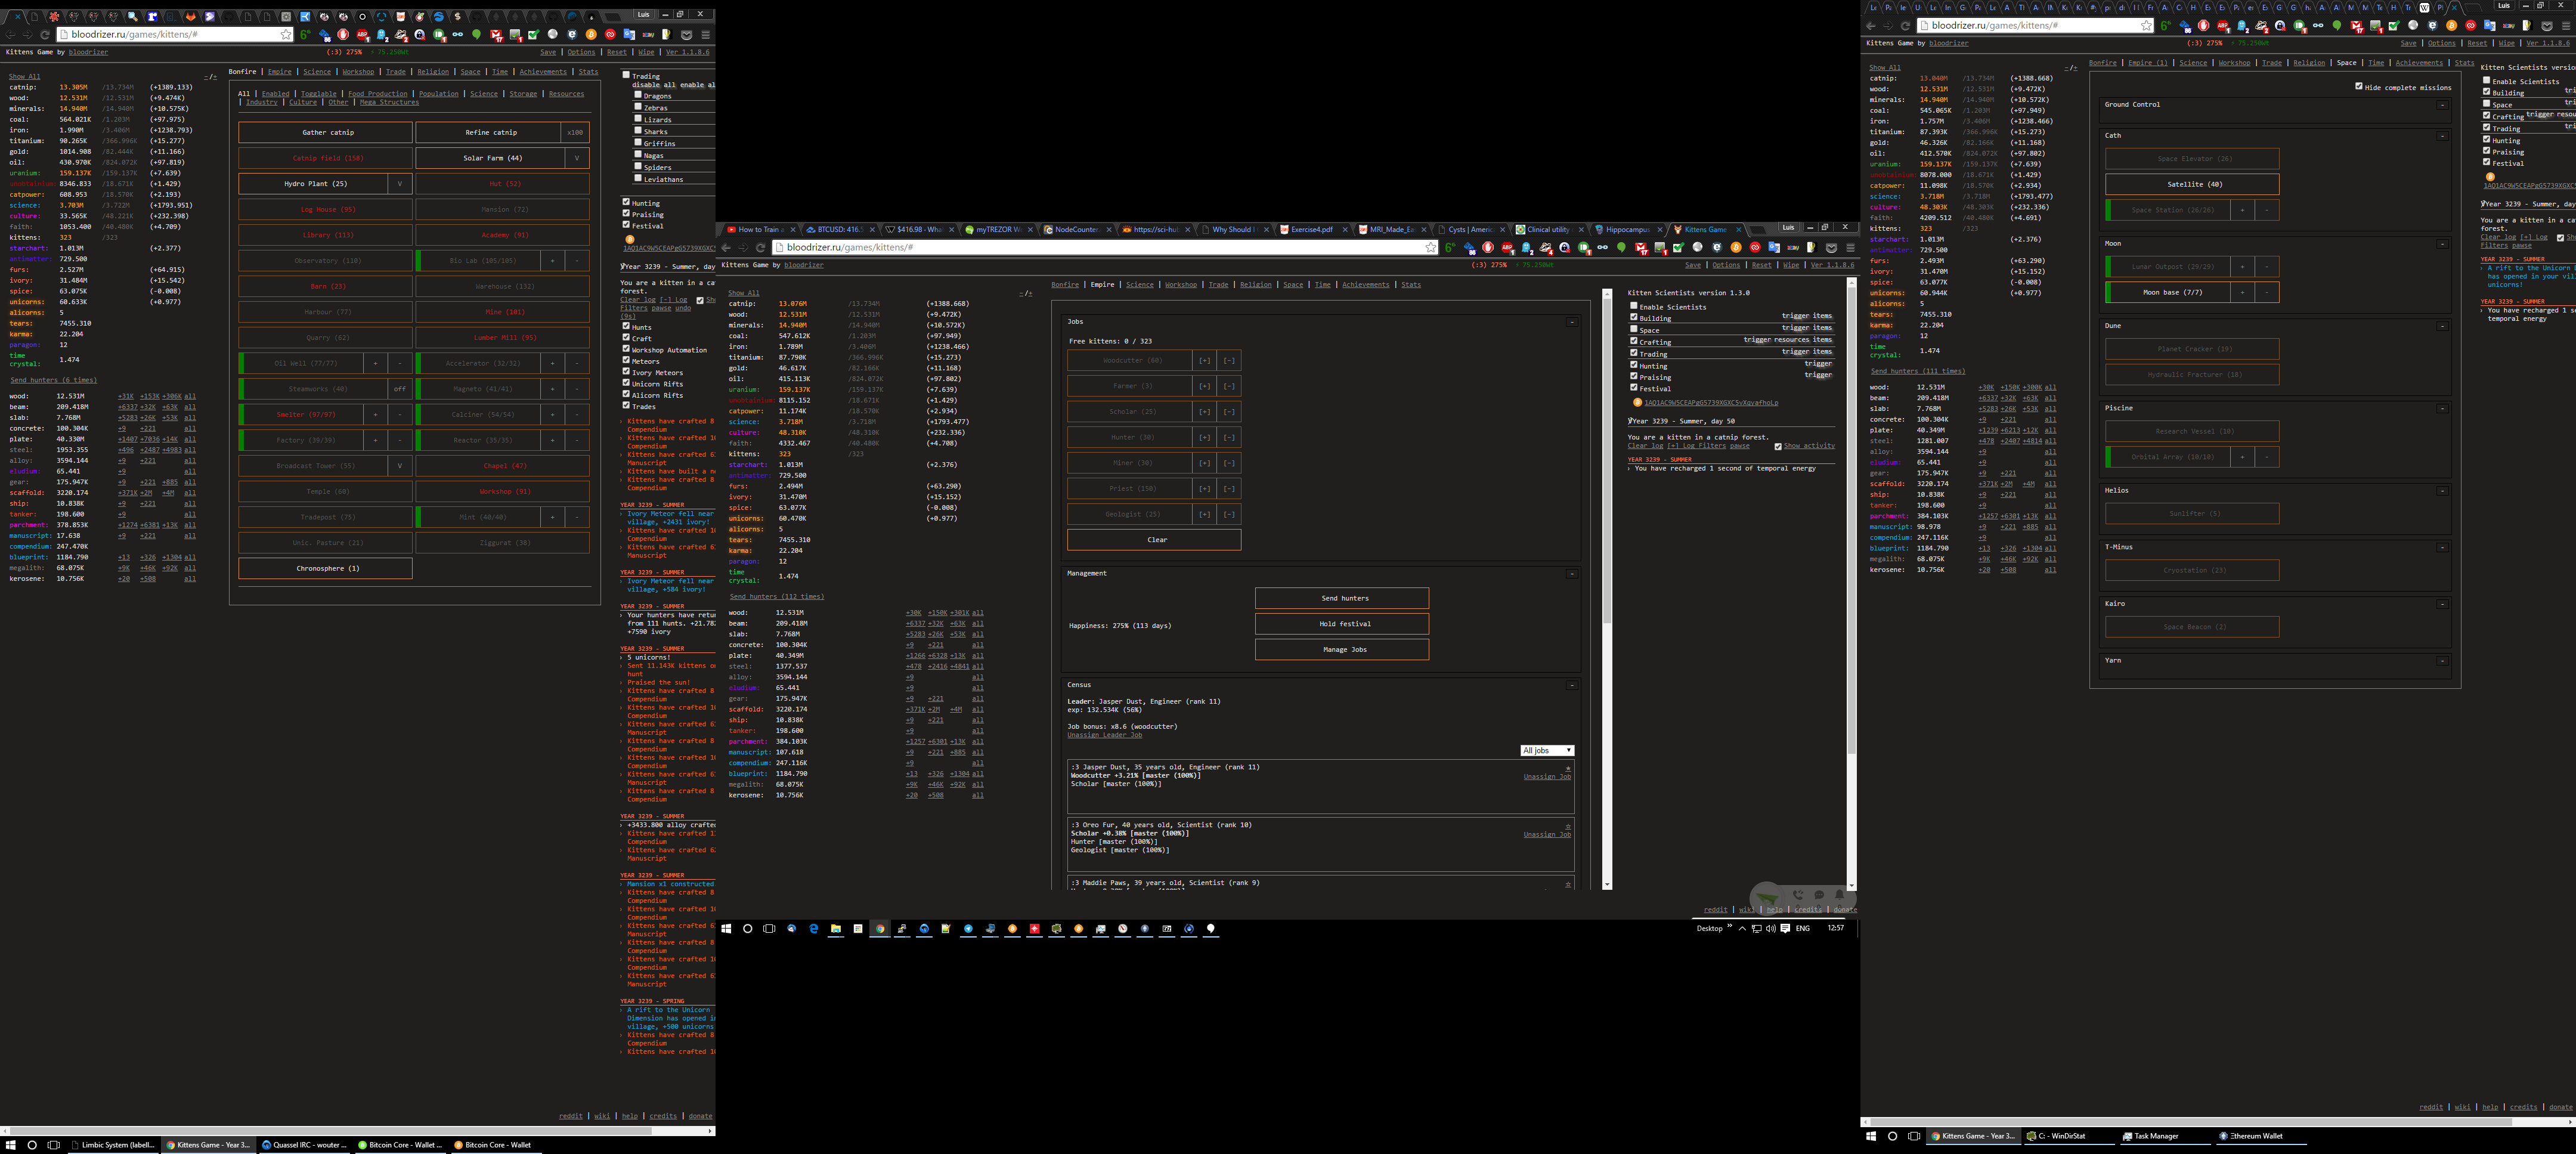The height and width of the screenshot is (1154, 2576).
Task: Launch Microsoft Edge from the taskbar
Action: 814,929
